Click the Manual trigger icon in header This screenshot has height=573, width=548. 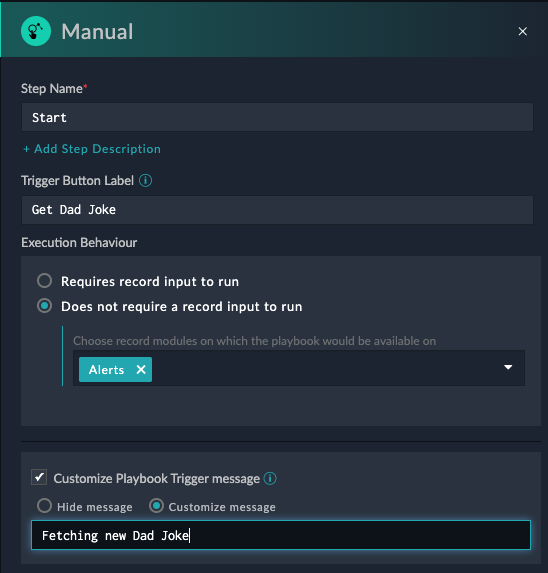[35, 31]
